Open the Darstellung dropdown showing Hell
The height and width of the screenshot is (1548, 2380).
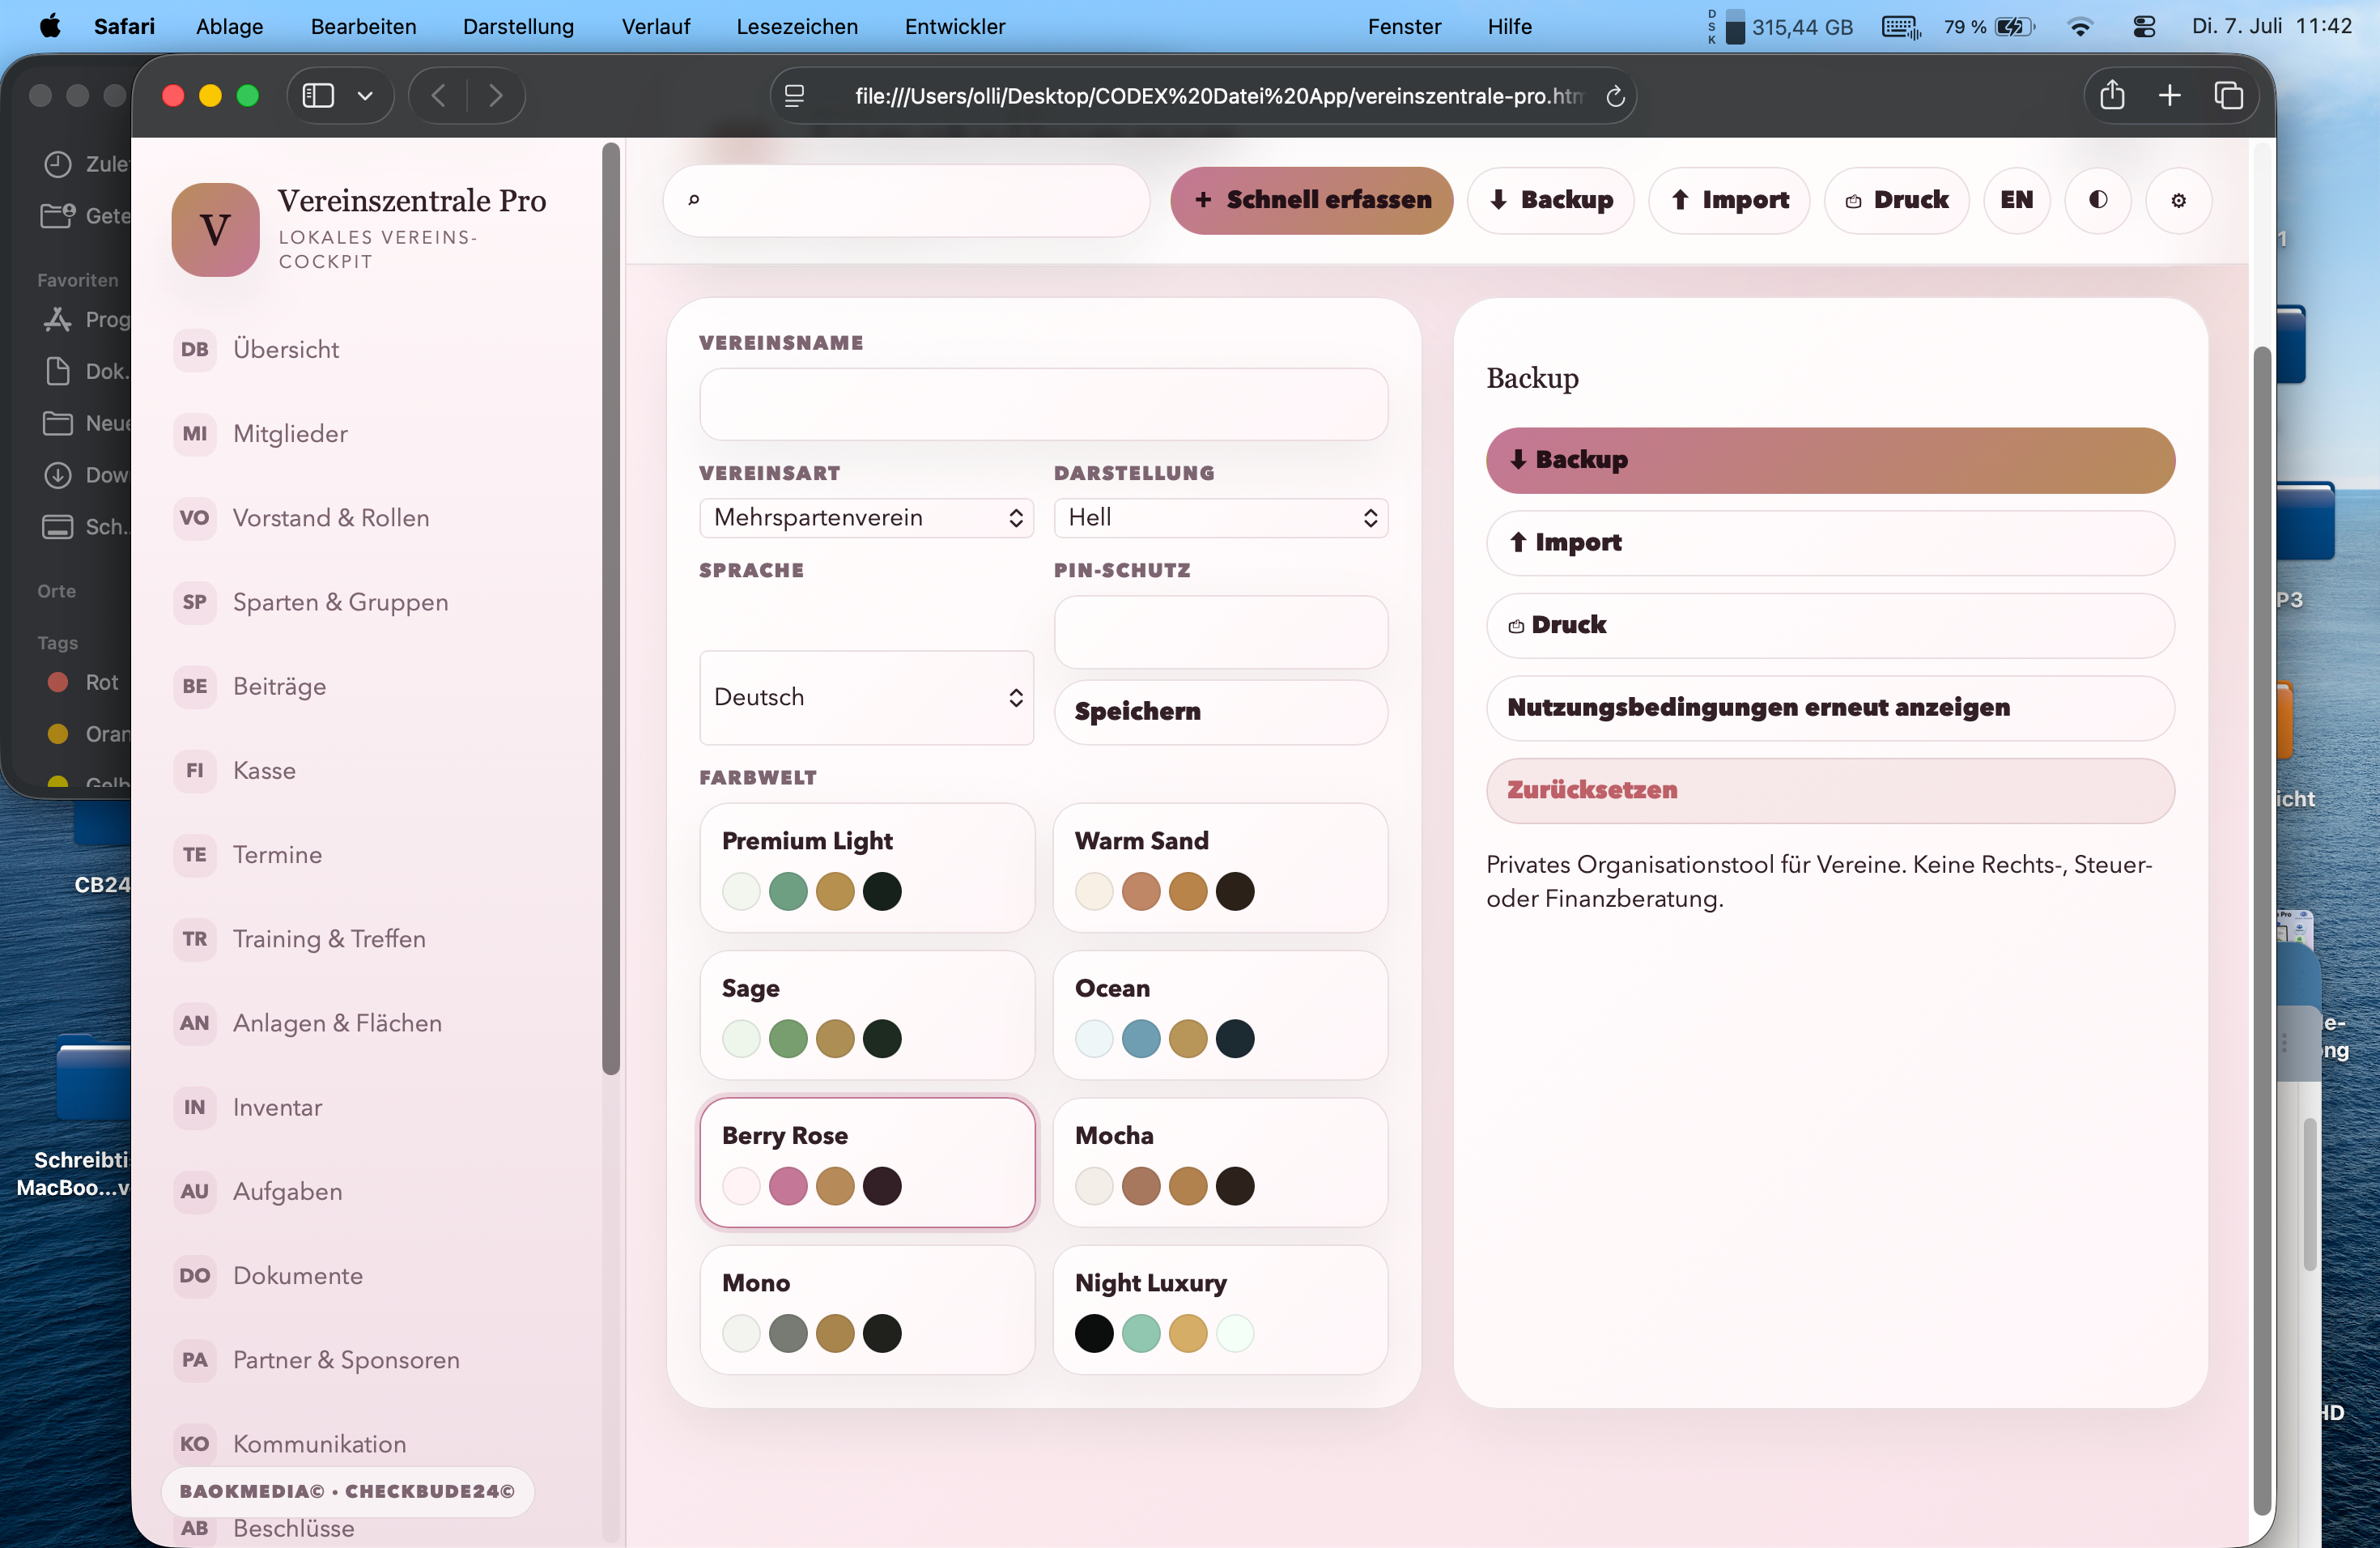(x=1221, y=518)
